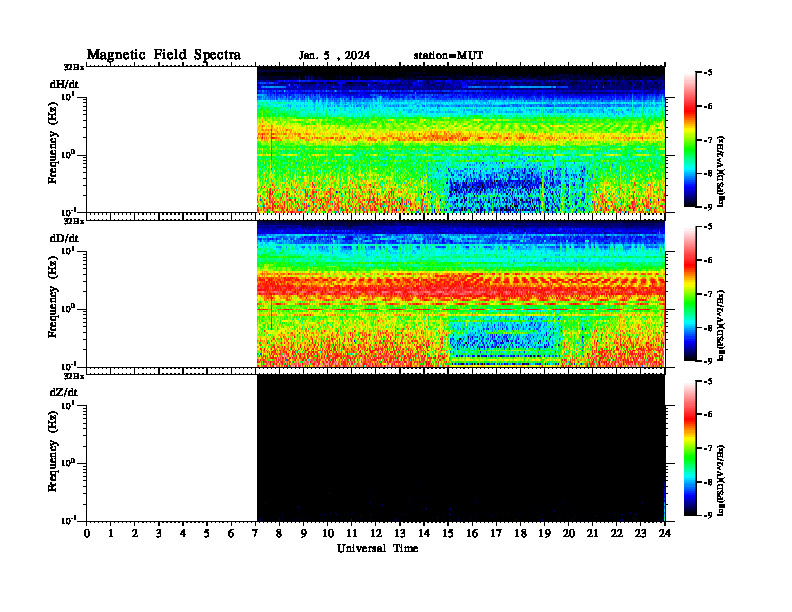Click the black dZ/dt spectrogram plot
This screenshot has height=612, width=792.
point(461,447)
